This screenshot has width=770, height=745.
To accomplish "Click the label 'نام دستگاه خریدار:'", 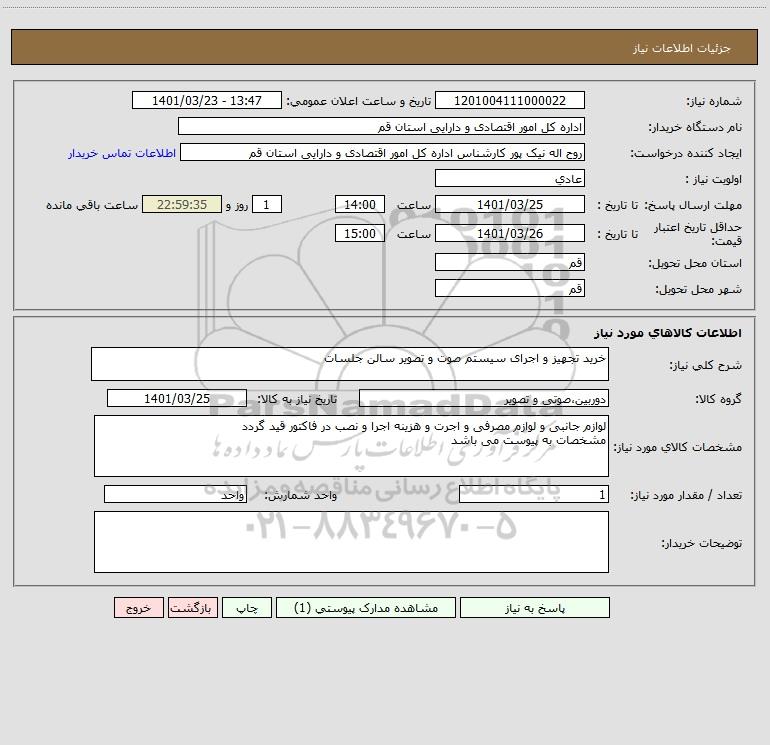I will point(695,128).
